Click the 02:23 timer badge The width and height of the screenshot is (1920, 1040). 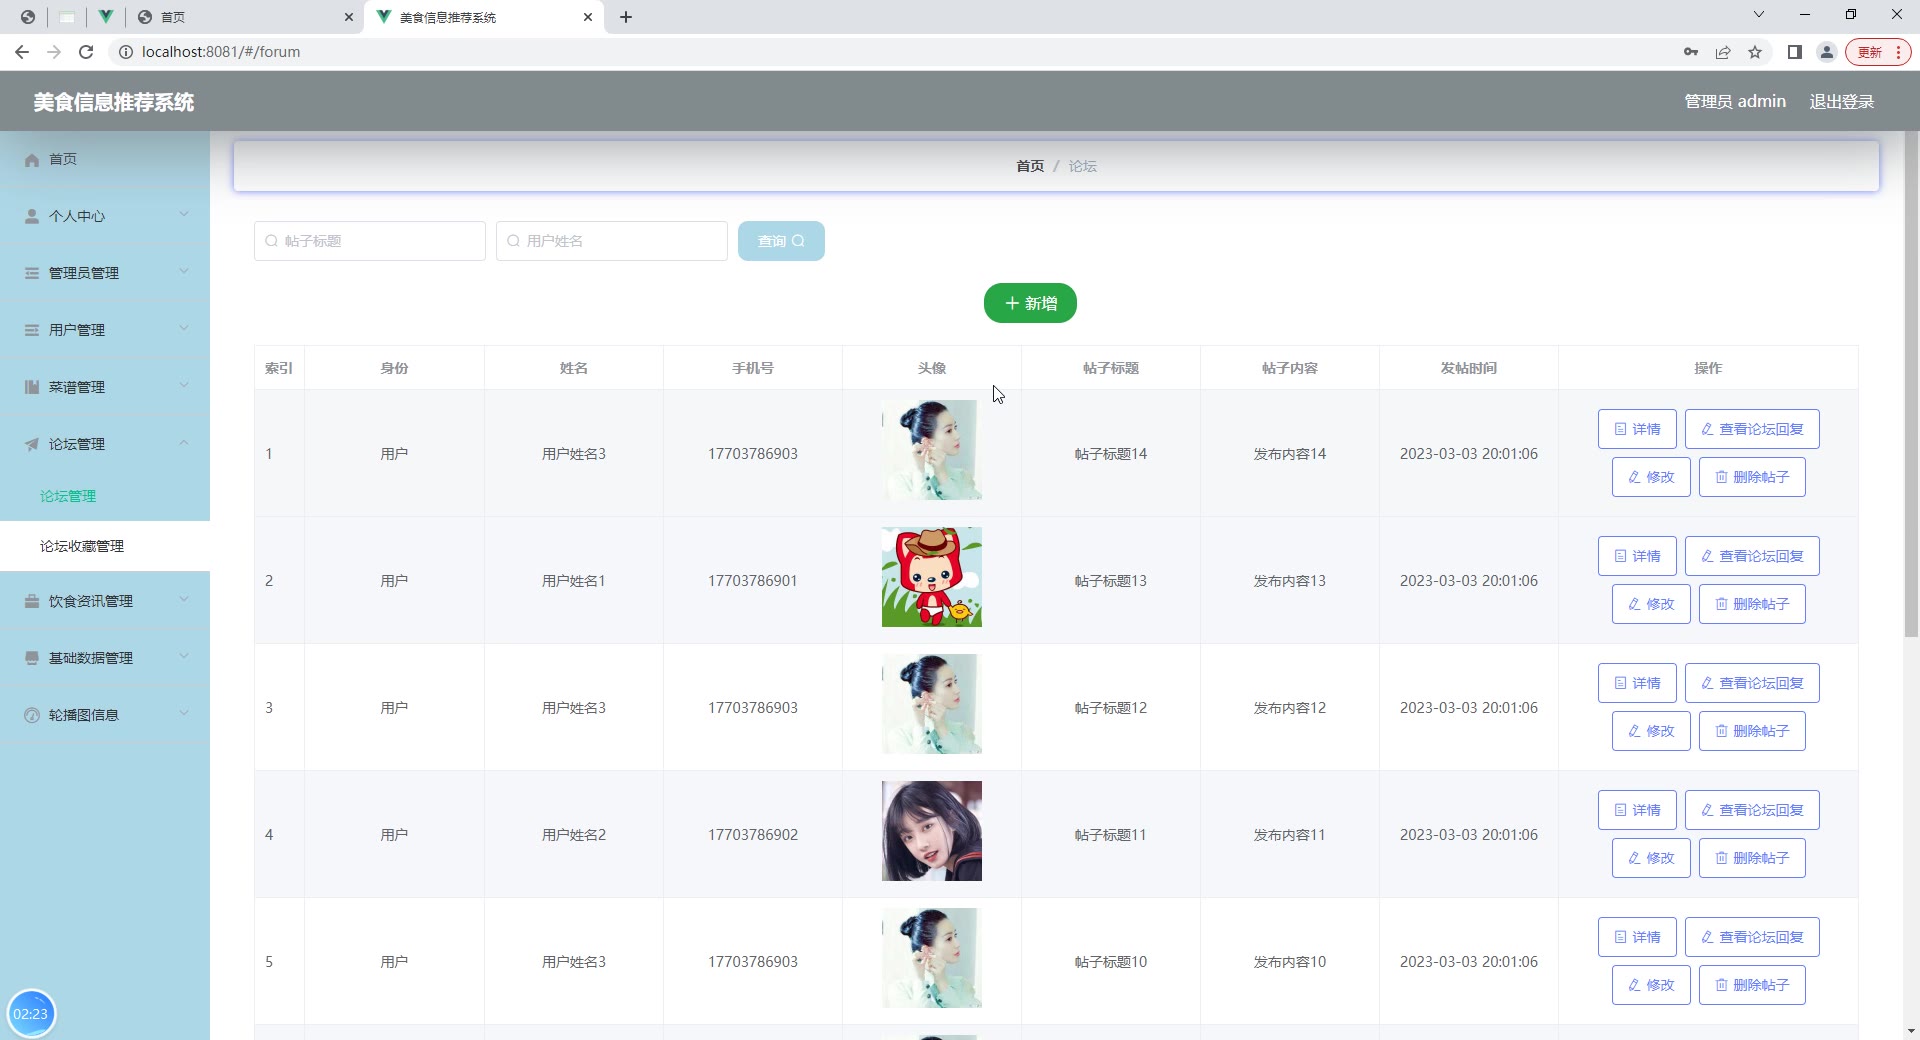(31, 1013)
